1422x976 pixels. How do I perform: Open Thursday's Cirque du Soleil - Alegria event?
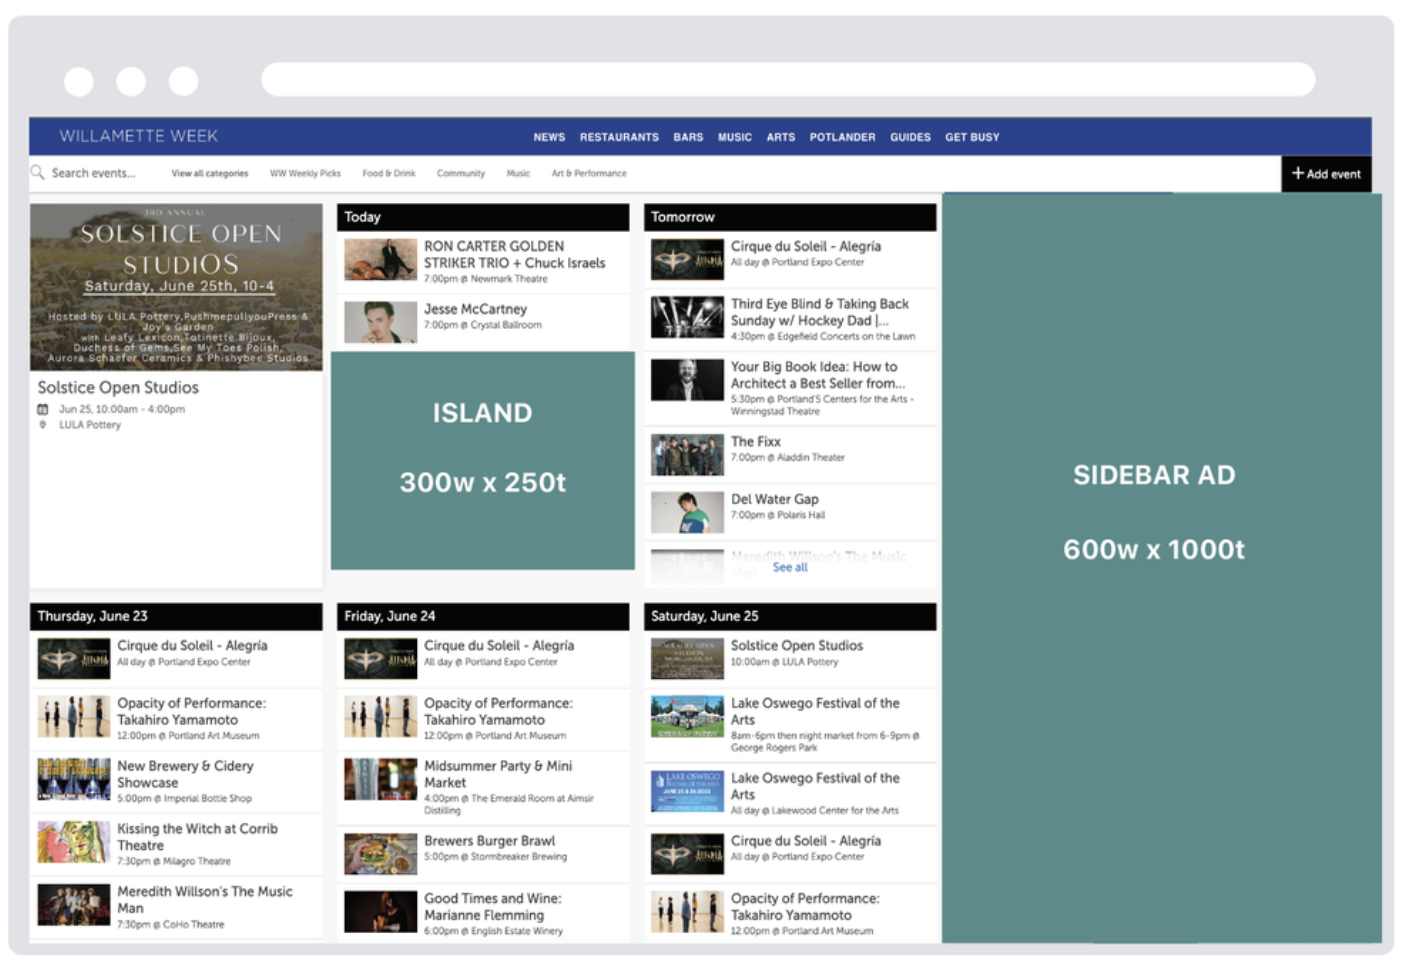coord(192,646)
